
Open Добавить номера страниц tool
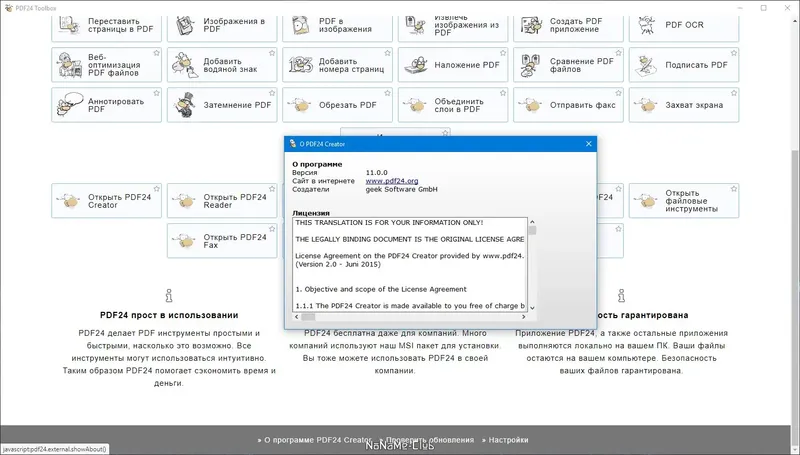338,65
